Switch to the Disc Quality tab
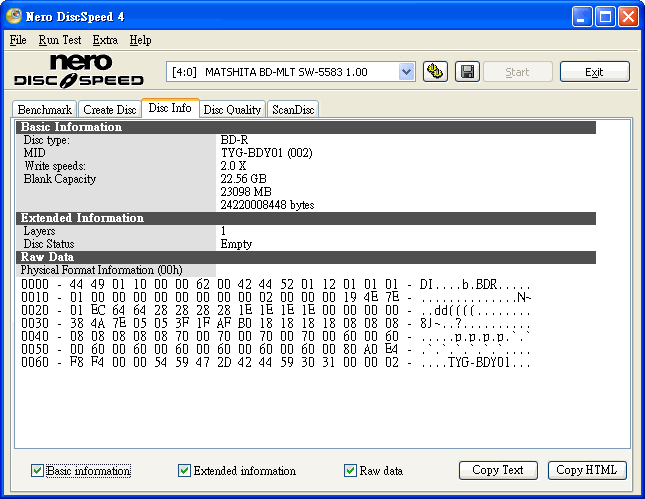This screenshot has height=499, width=645. point(232,109)
